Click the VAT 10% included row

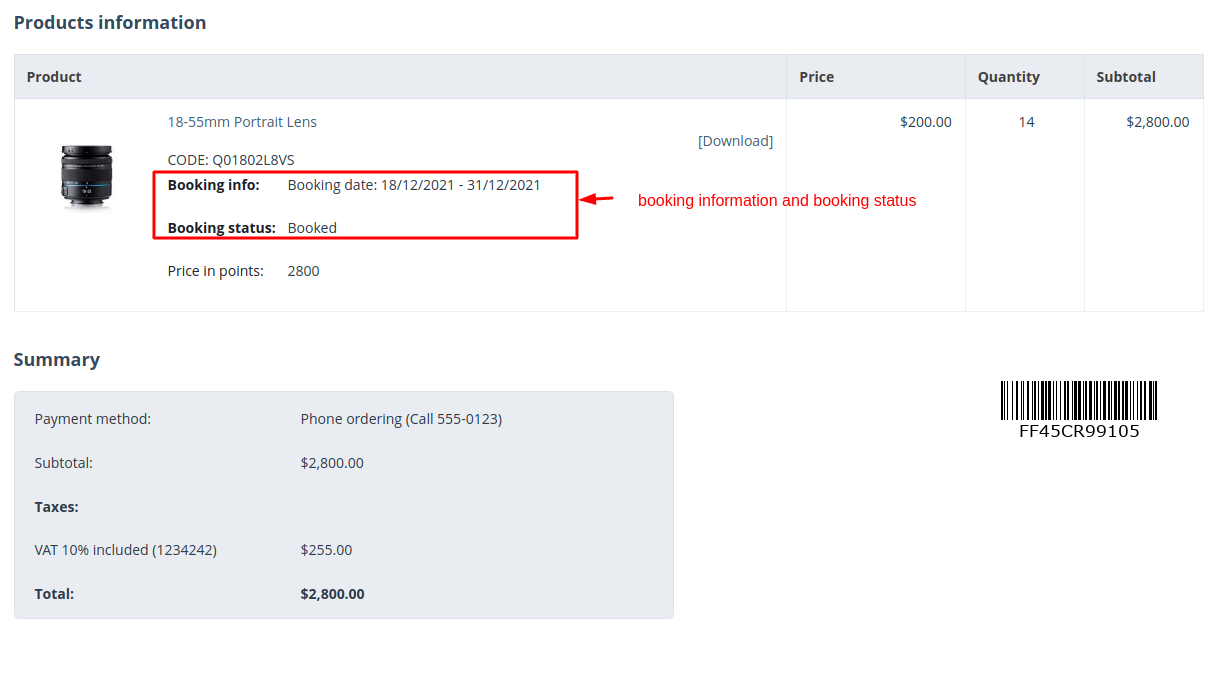[x=344, y=550]
